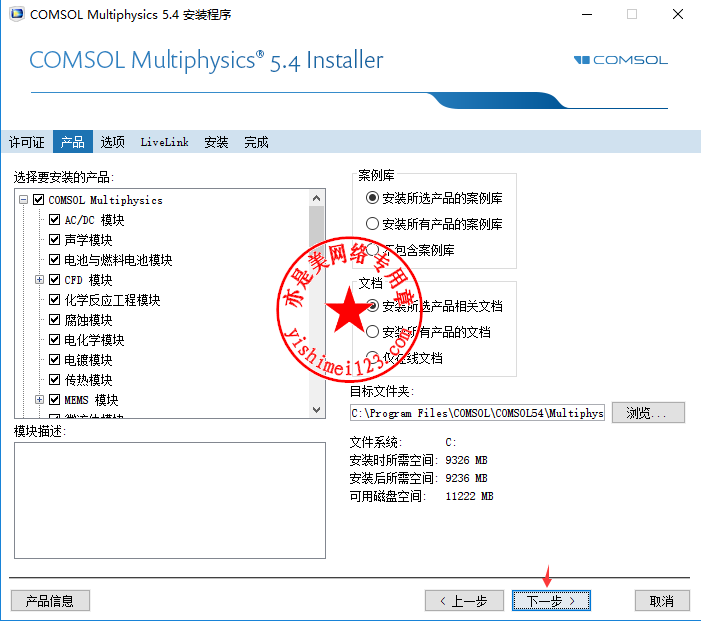Uncheck the 声学模块 checkbox
The height and width of the screenshot is (621, 701).
(x=55, y=240)
